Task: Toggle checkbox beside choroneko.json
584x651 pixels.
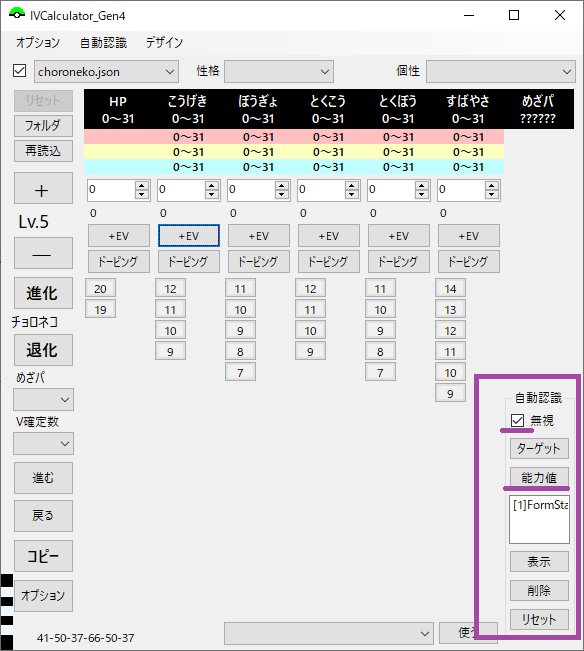Action: (20, 71)
